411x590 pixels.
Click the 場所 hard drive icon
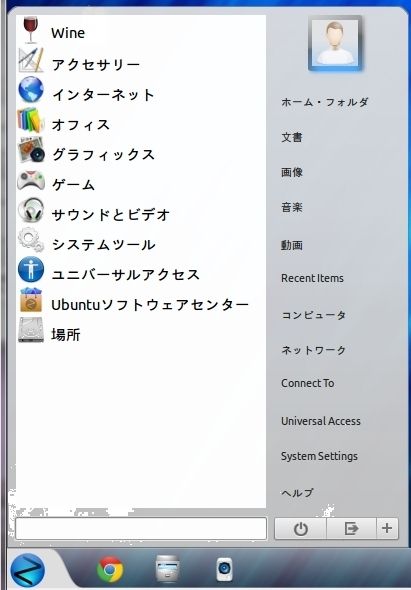[x=31, y=330]
